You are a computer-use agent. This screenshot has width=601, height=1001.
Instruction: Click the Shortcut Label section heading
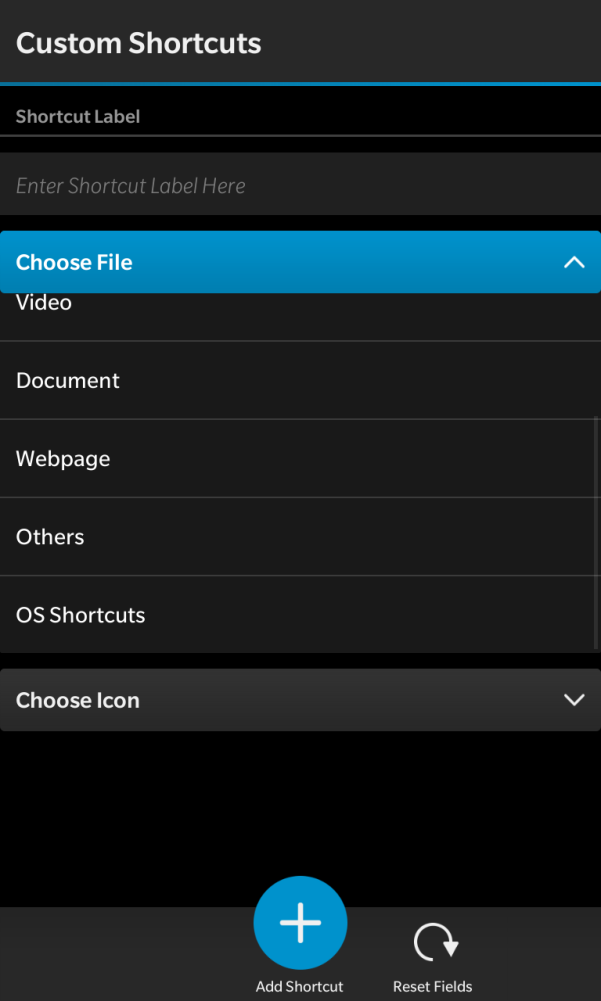(x=78, y=117)
